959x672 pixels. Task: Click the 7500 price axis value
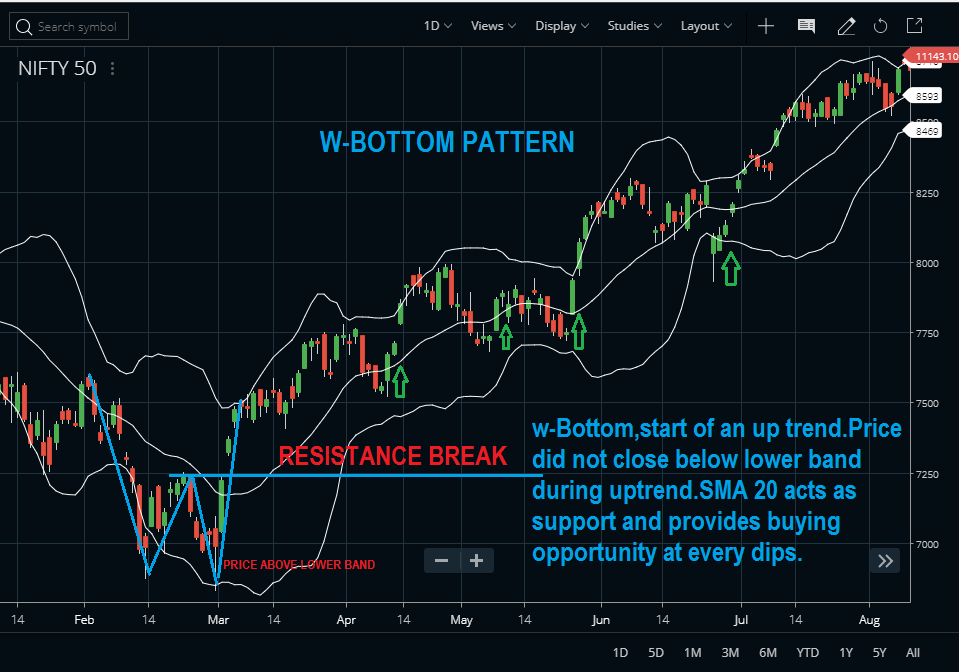pyautogui.click(x=927, y=404)
